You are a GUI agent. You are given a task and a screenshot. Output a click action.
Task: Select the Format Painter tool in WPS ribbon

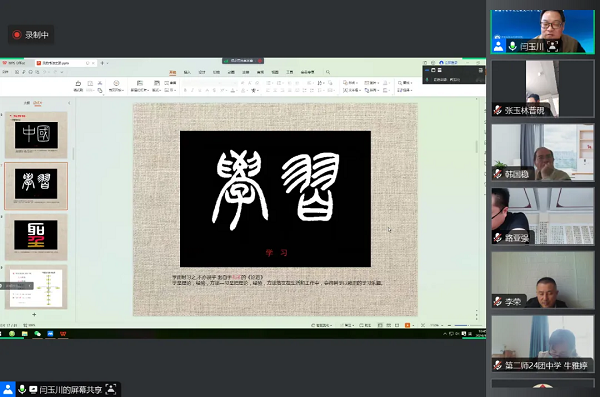pyautogui.click(x=78, y=87)
